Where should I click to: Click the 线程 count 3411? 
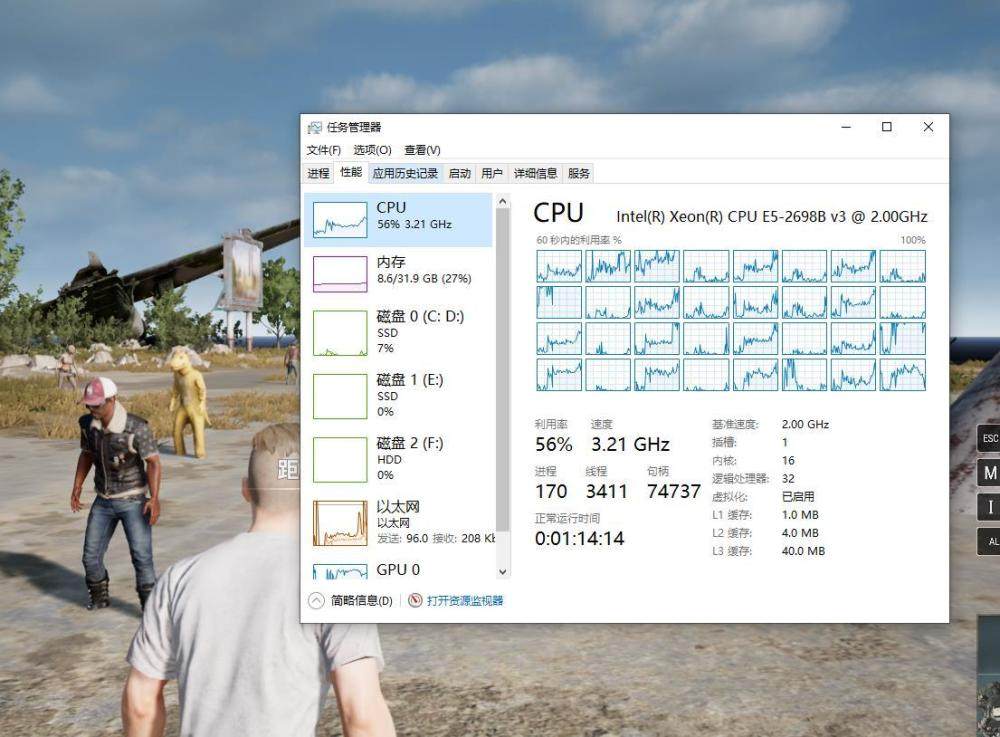(607, 492)
